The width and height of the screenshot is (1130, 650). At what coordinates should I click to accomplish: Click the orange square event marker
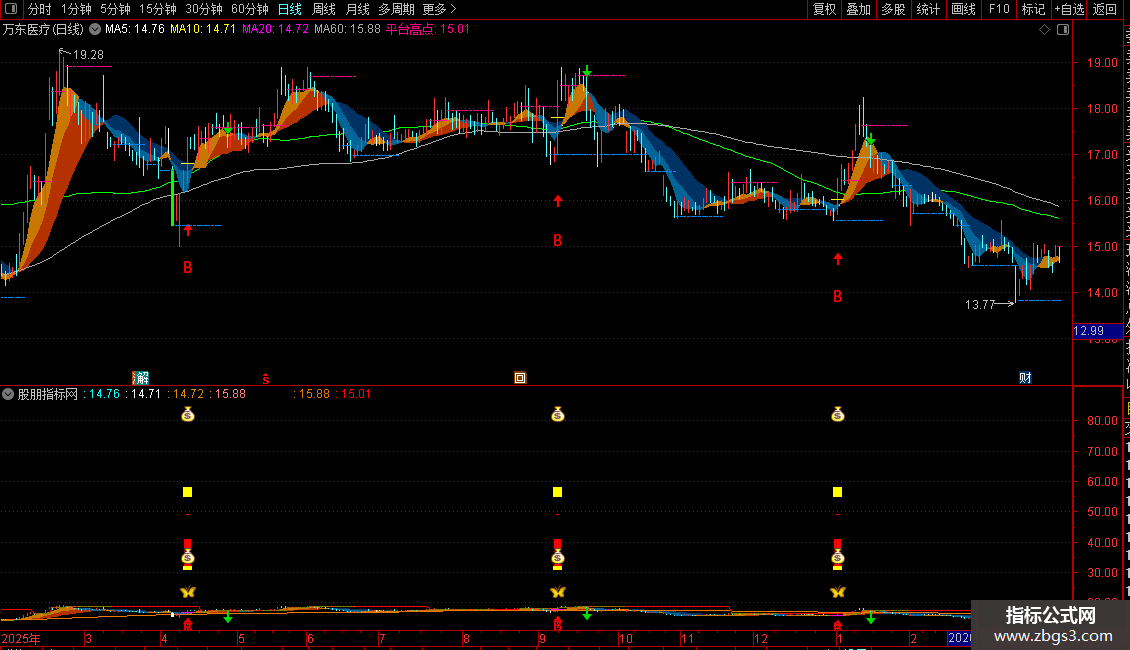(x=519, y=377)
